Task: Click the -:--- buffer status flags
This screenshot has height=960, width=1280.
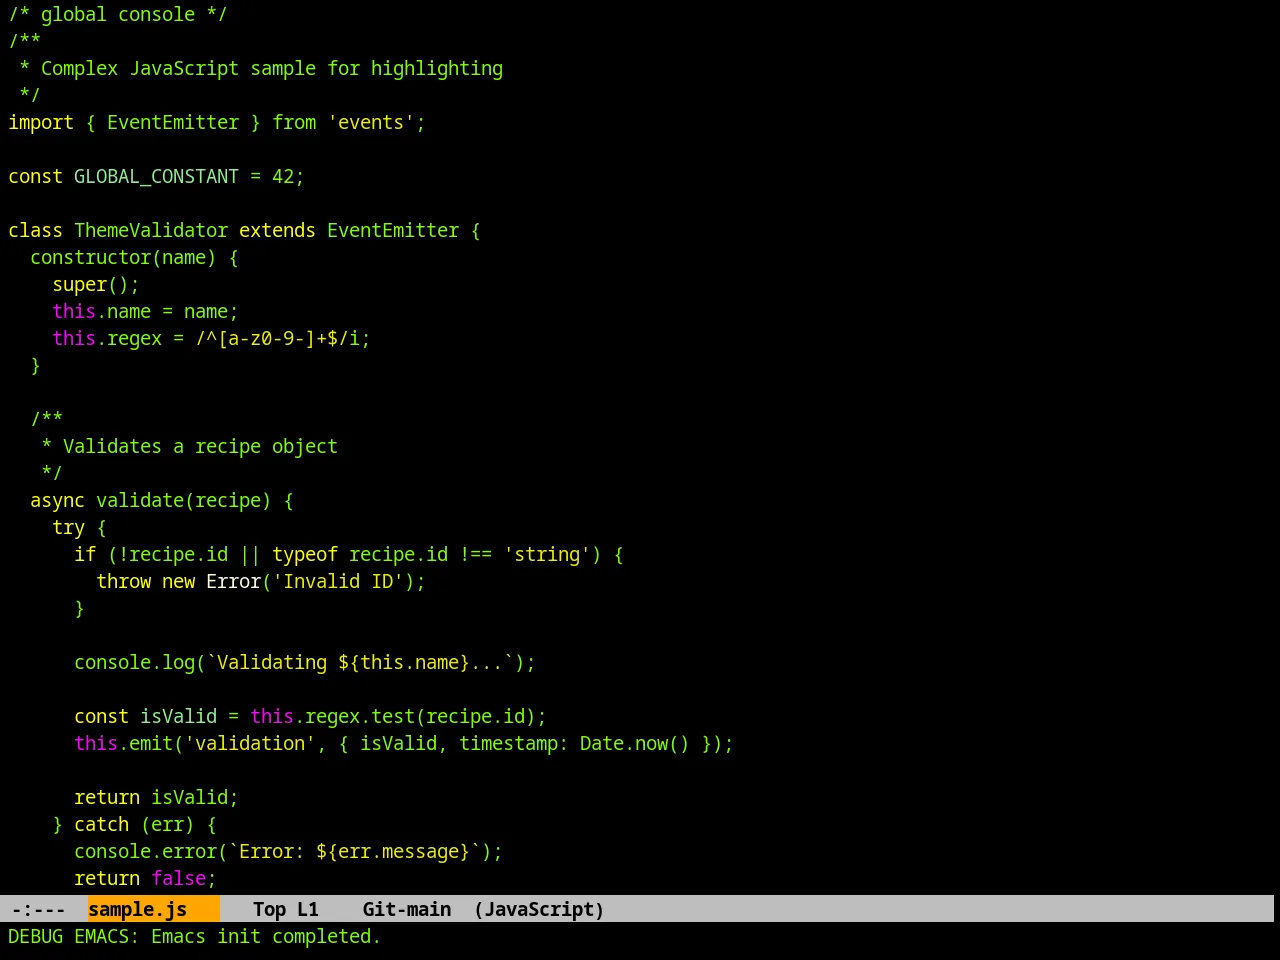Action: (38, 909)
